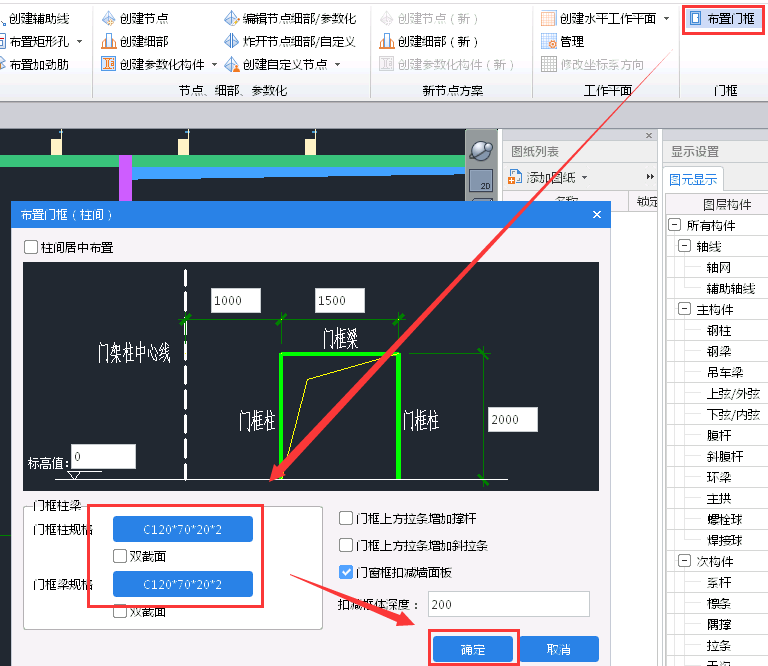The height and width of the screenshot is (666, 768).
Task: Switch to the 图元显示 tab
Action: (x=693, y=180)
